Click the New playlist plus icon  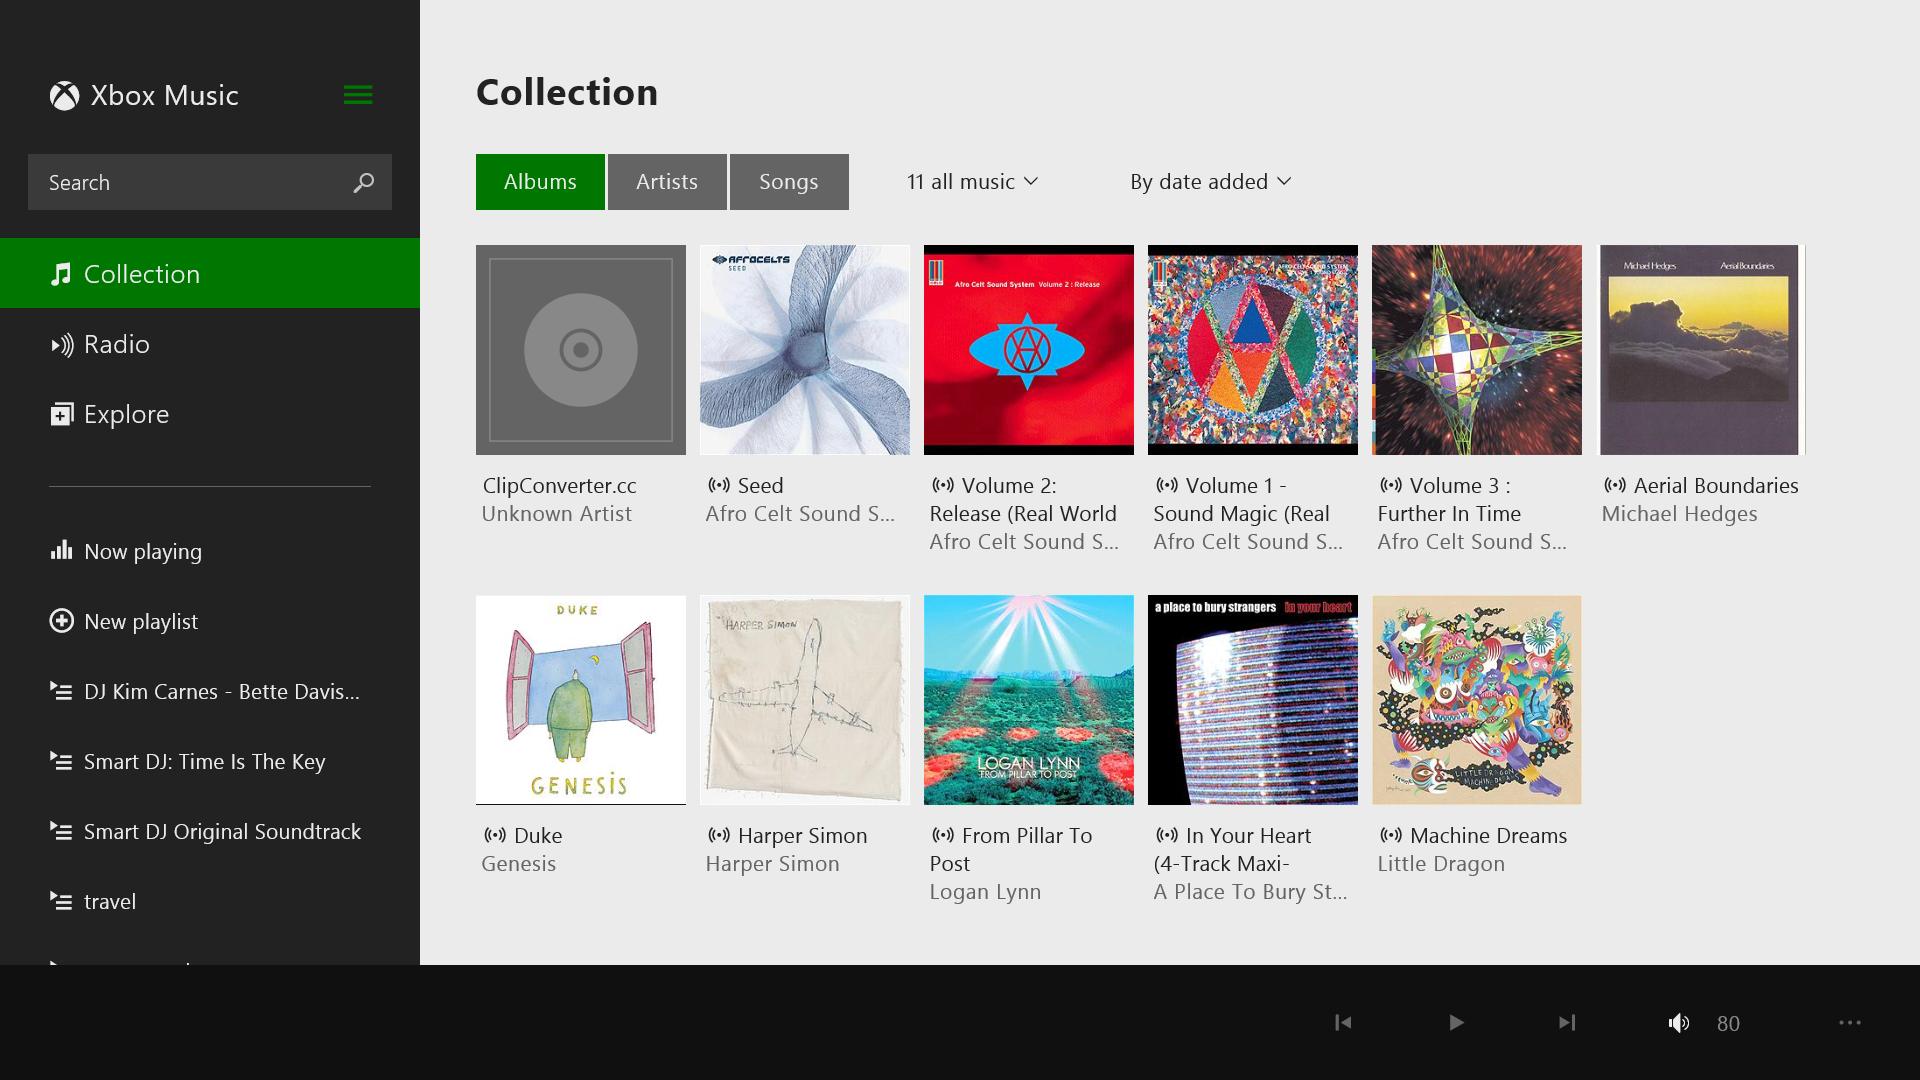[x=61, y=621]
